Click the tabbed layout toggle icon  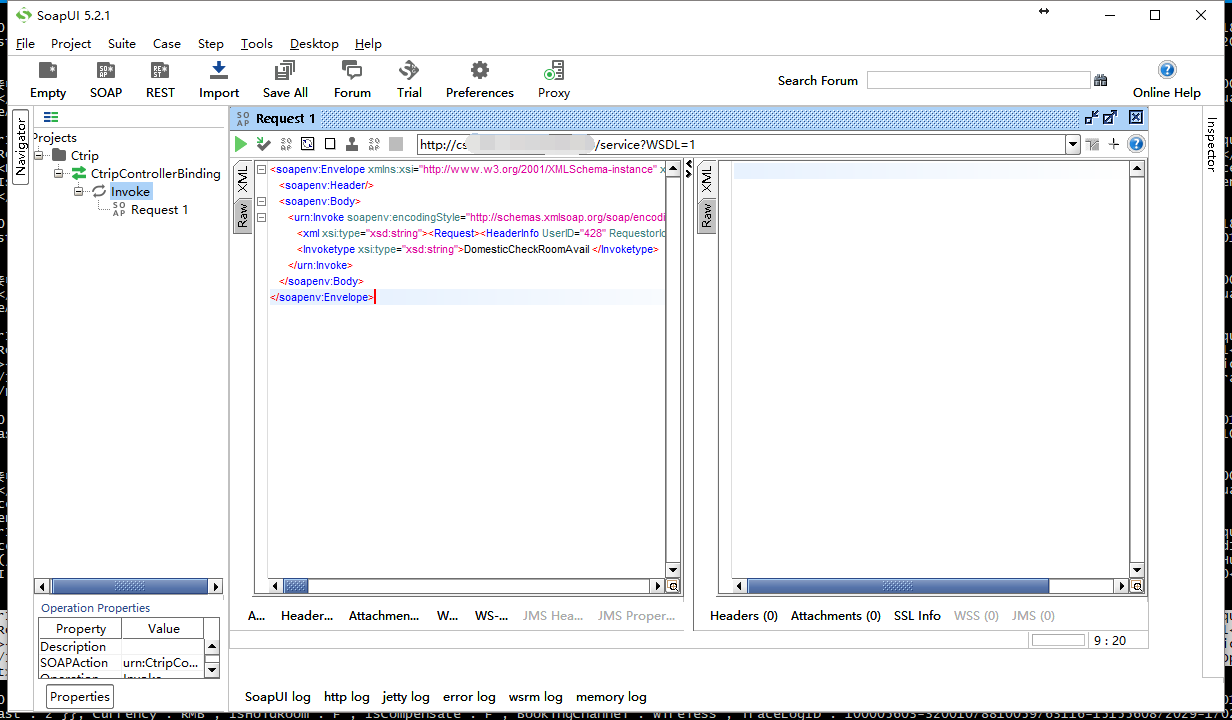1092,144
